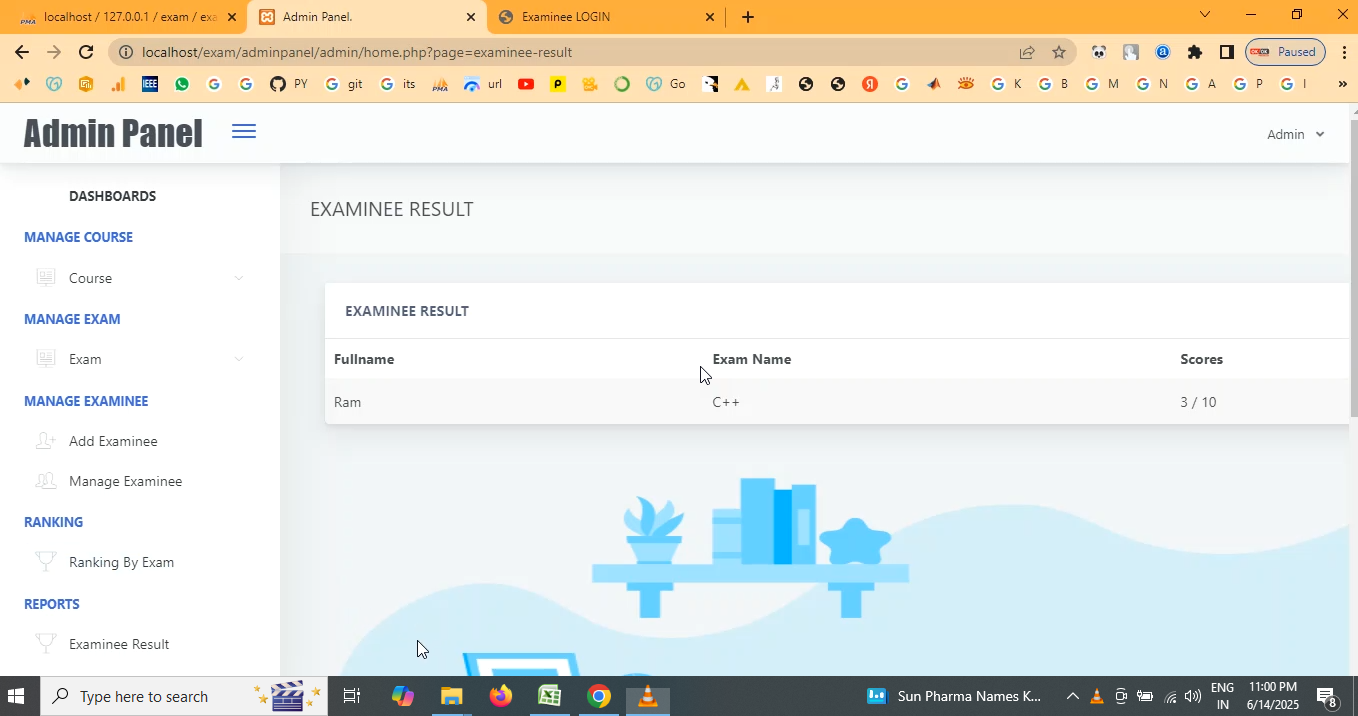Open the YouTube bookmark icon
Viewport: 1358px width, 716px height.
(x=526, y=84)
